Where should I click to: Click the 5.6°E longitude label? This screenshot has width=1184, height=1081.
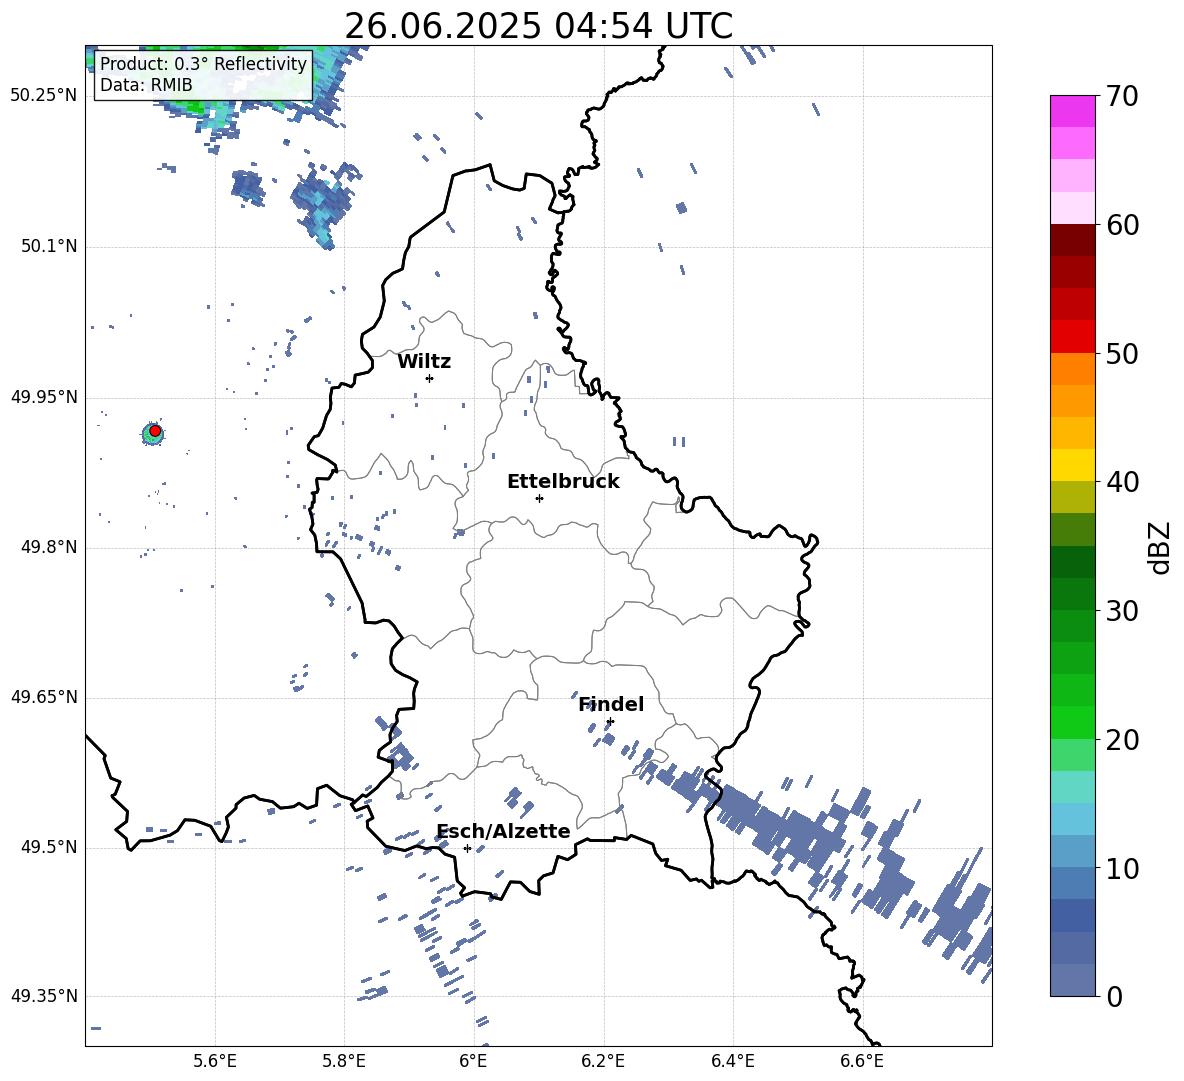(215, 1061)
